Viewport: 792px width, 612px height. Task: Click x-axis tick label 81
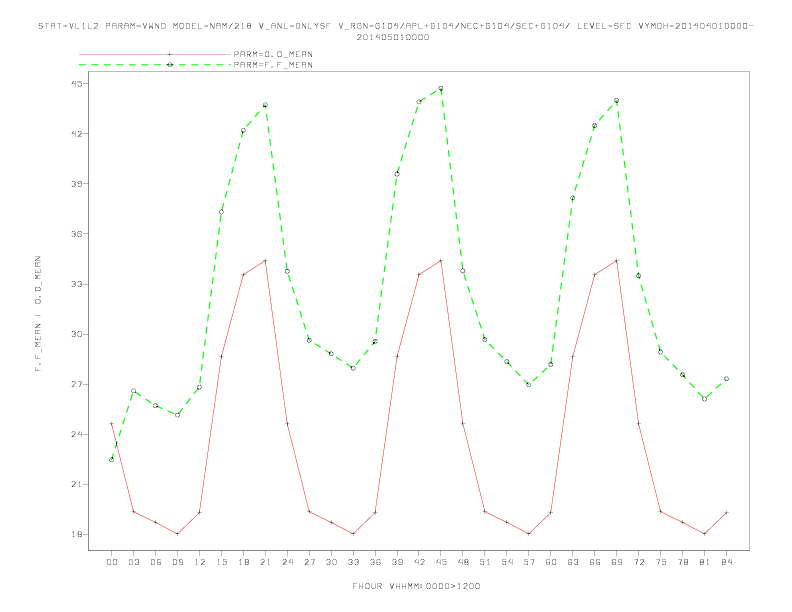705,562
